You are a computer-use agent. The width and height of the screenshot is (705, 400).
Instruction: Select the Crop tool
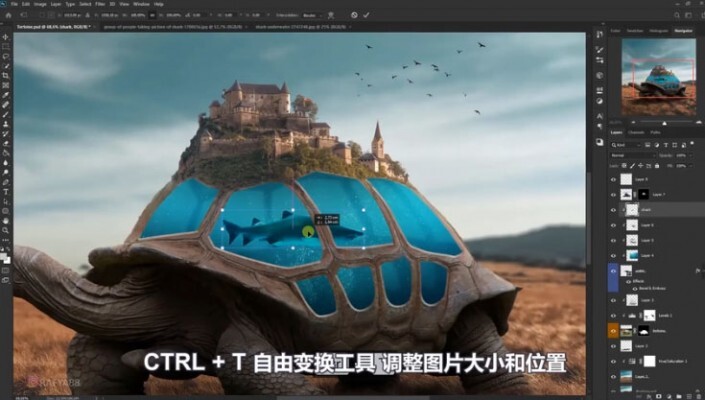[x=6, y=75]
